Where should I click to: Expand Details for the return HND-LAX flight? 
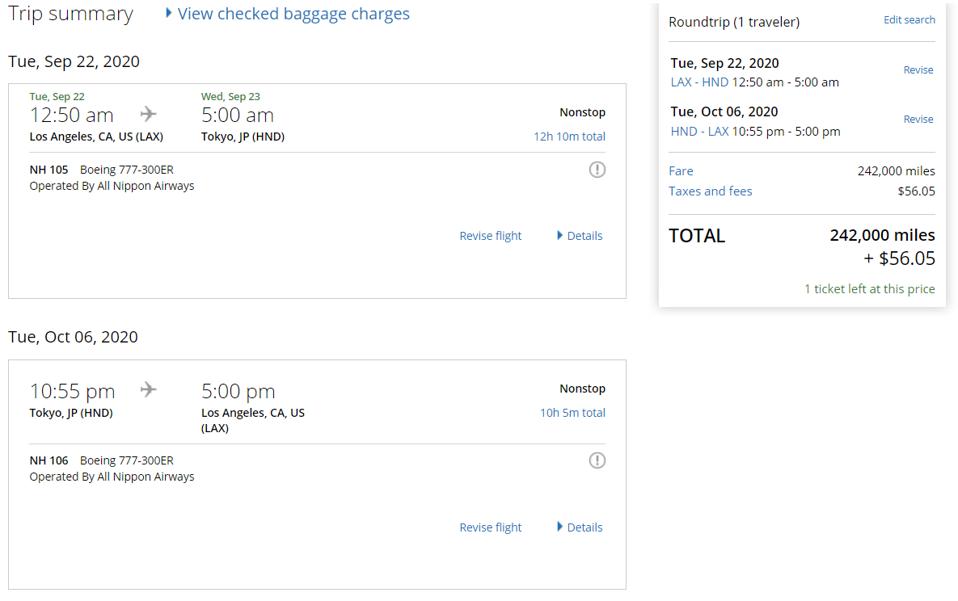click(x=580, y=528)
